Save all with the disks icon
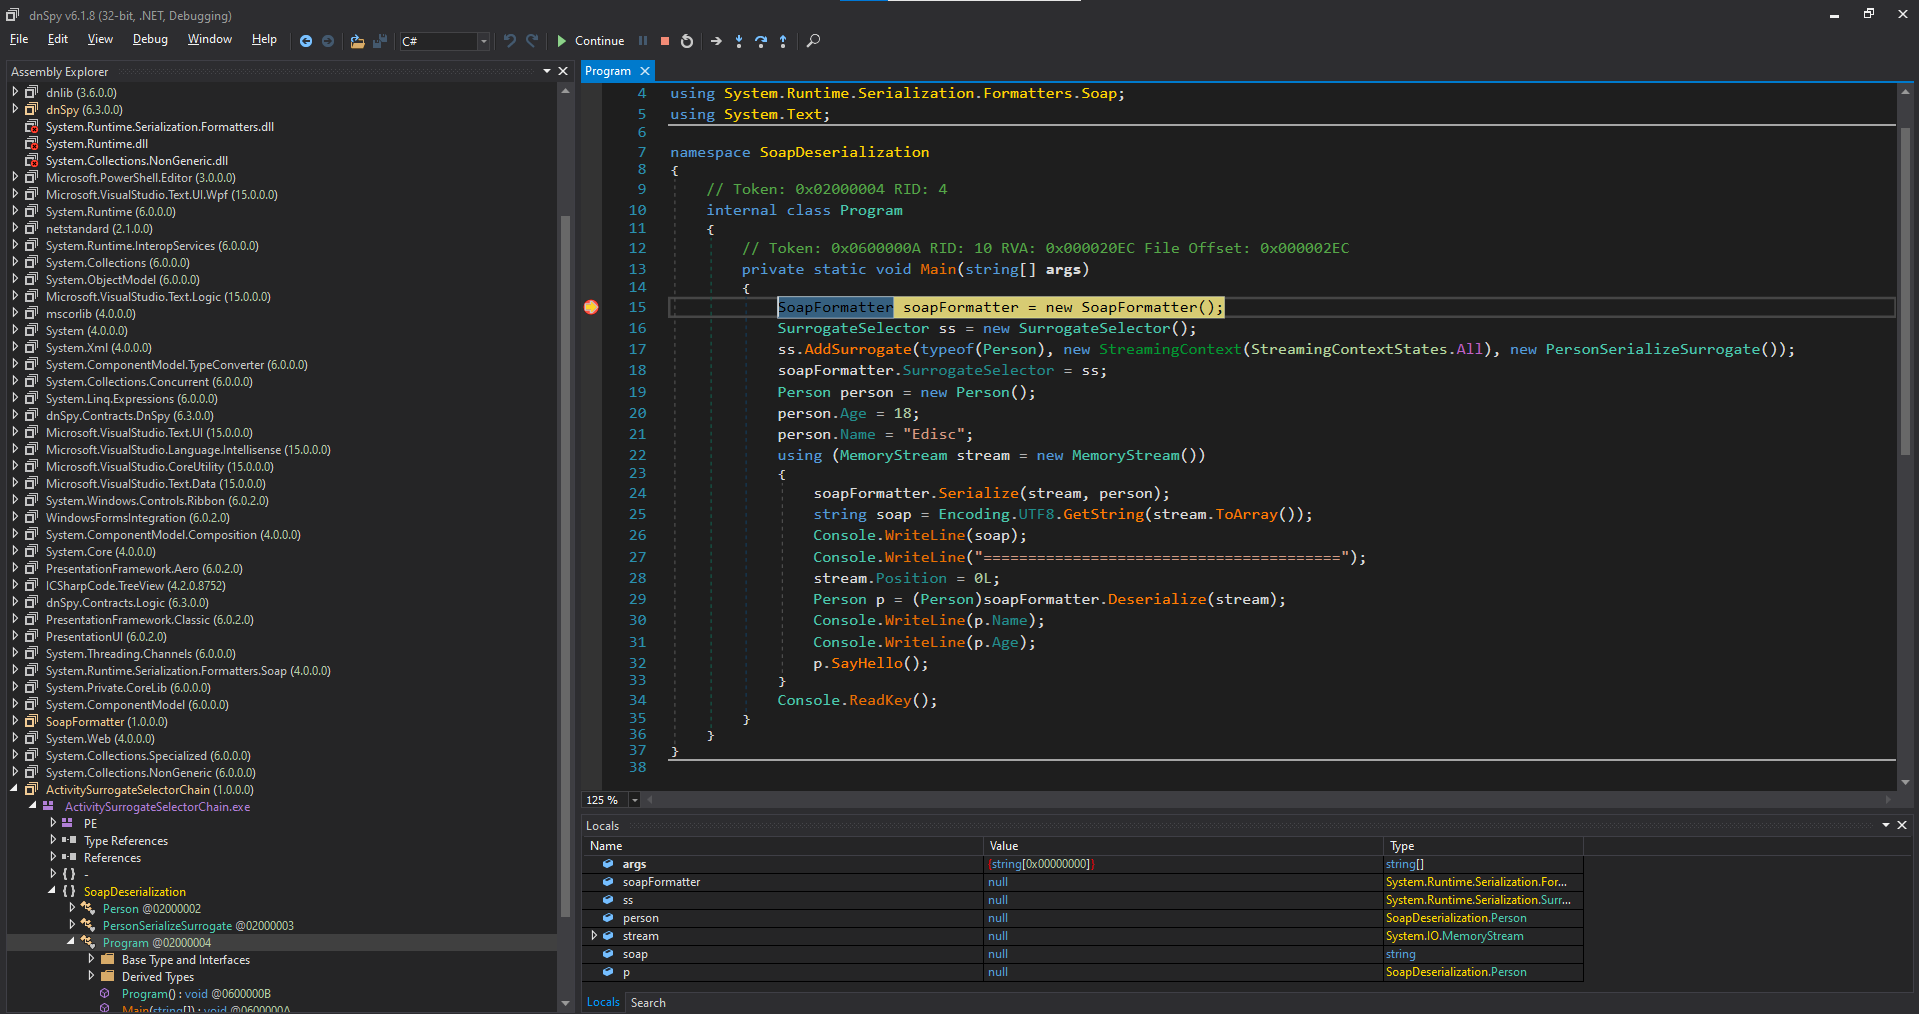The image size is (1919, 1014). pos(380,41)
